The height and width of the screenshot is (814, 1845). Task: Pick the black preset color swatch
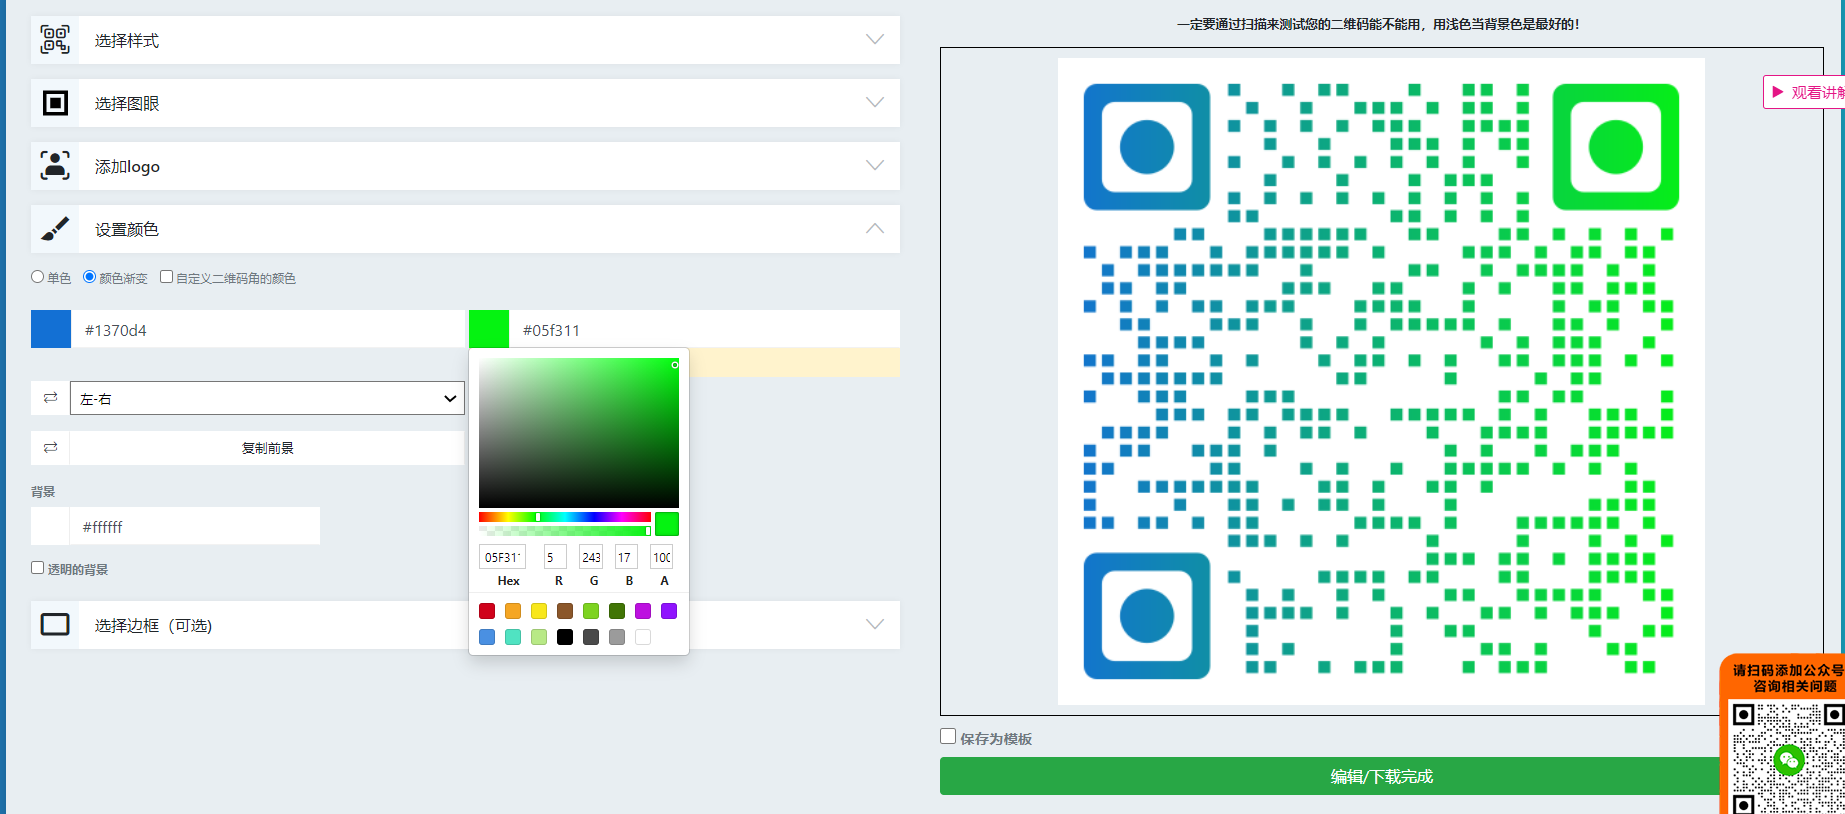[565, 637]
